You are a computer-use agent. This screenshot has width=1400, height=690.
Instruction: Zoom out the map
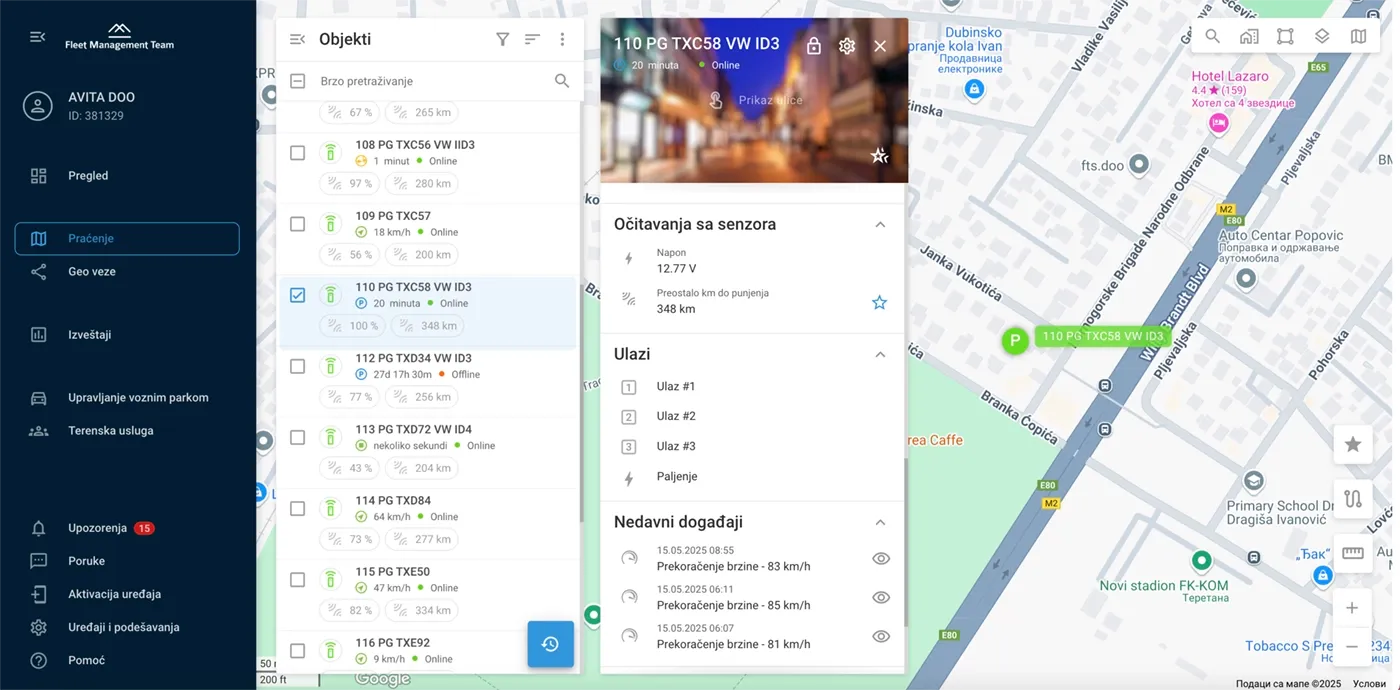point(1352,646)
